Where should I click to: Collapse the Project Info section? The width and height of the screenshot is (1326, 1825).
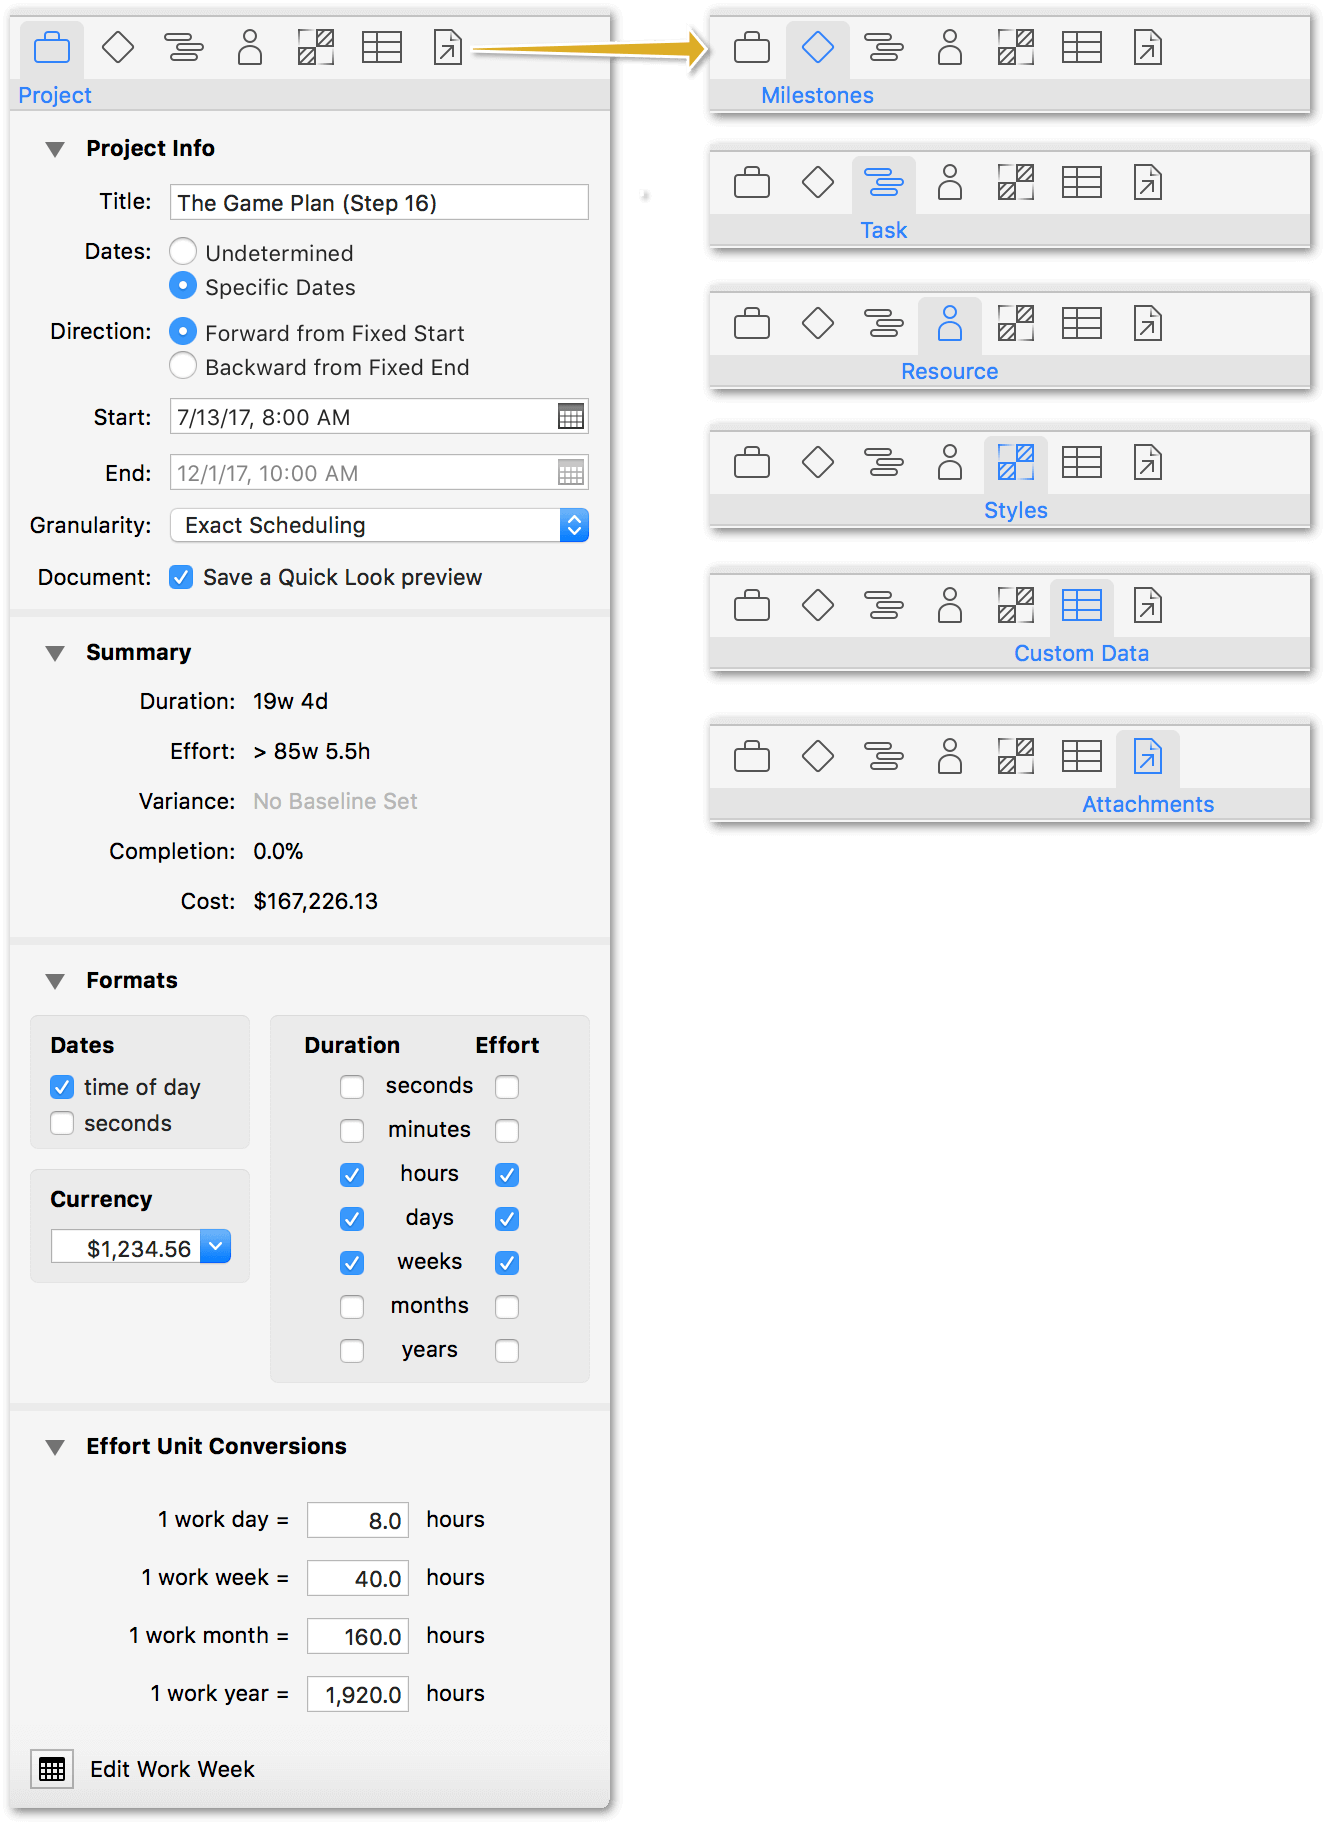[55, 149]
